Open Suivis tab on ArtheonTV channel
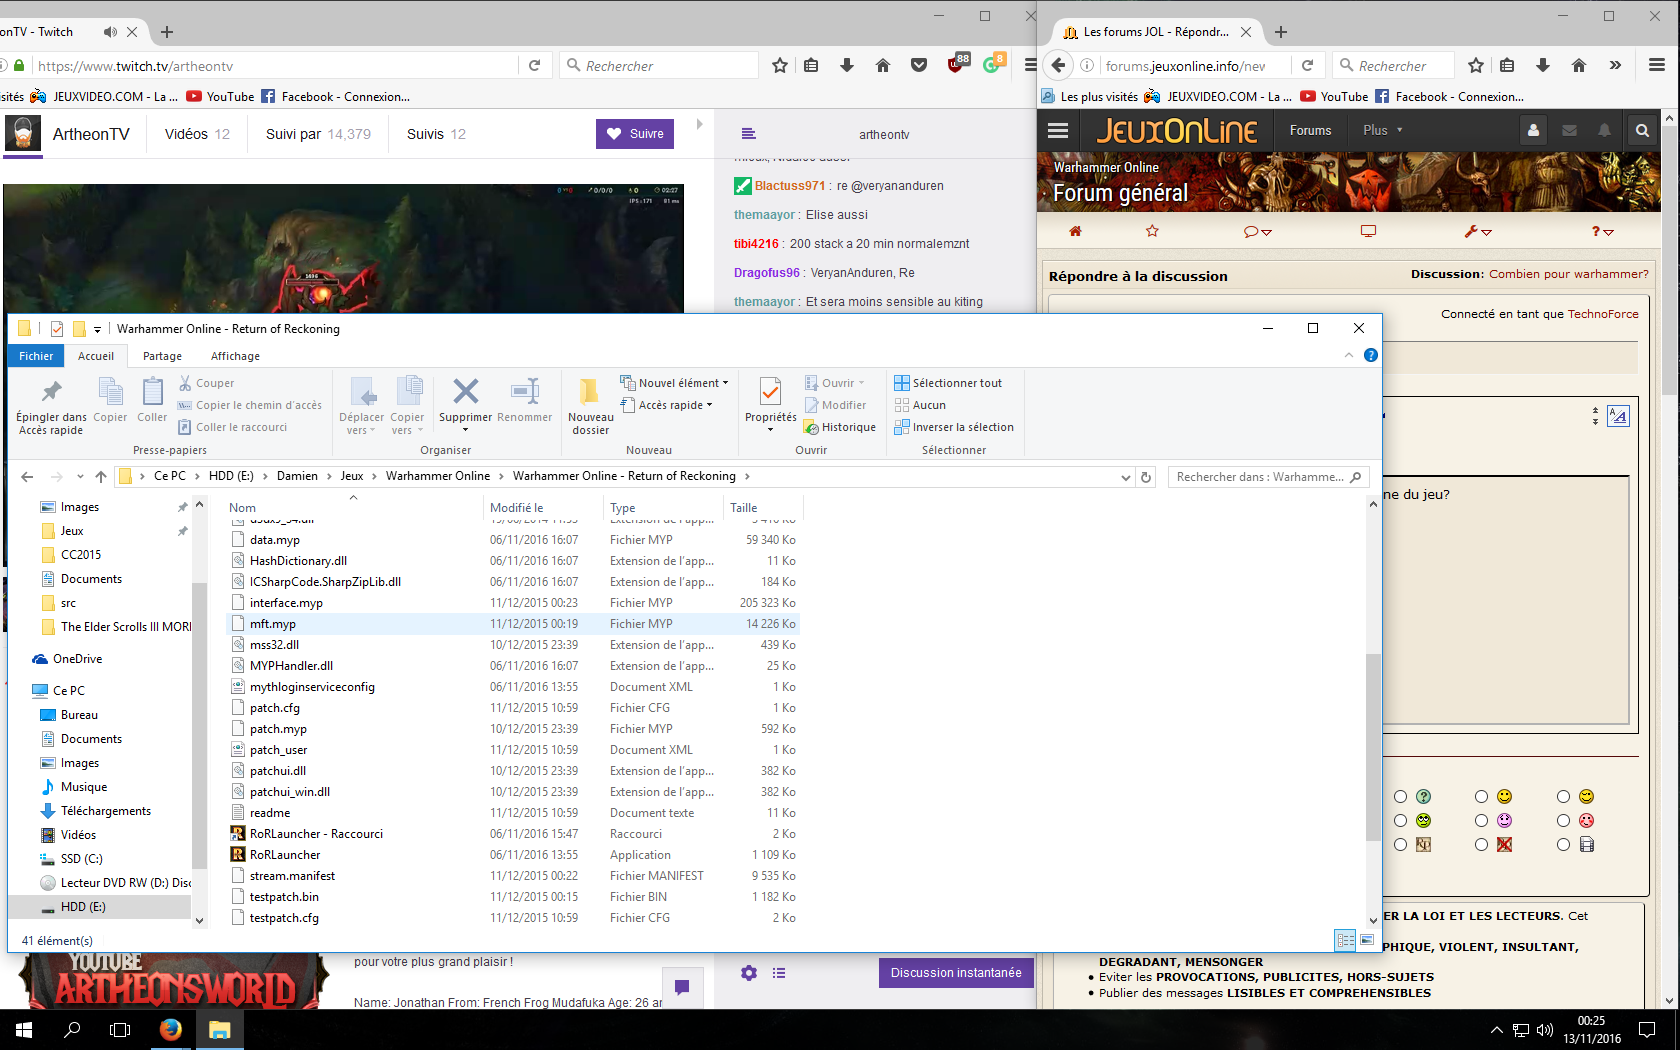The width and height of the screenshot is (1680, 1050). pyautogui.click(x=436, y=134)
